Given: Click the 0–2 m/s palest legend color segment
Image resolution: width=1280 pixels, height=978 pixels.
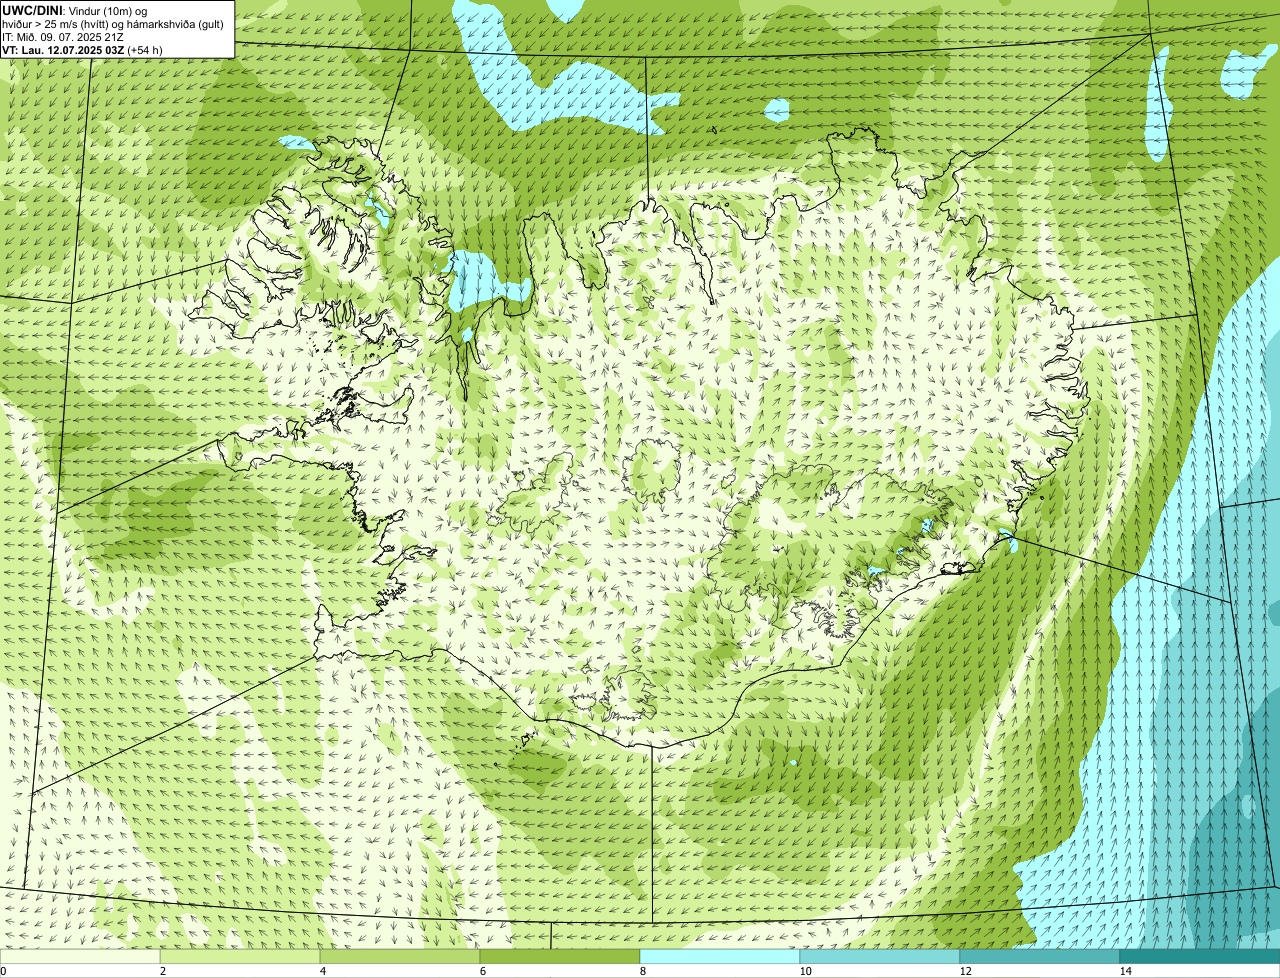Looking at the screenshot, I should click(x=80, y=956).
